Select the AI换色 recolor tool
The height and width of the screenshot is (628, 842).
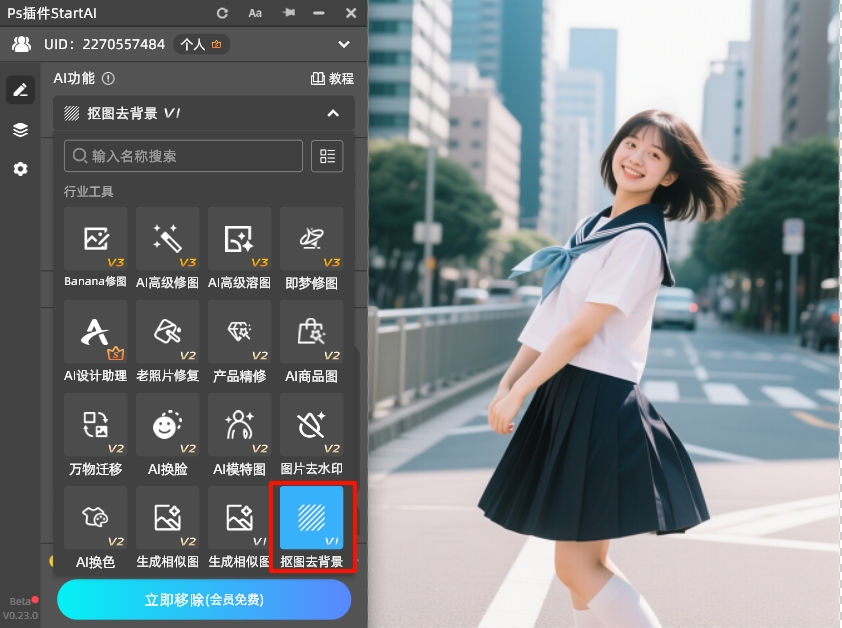[x=95, y=520]
